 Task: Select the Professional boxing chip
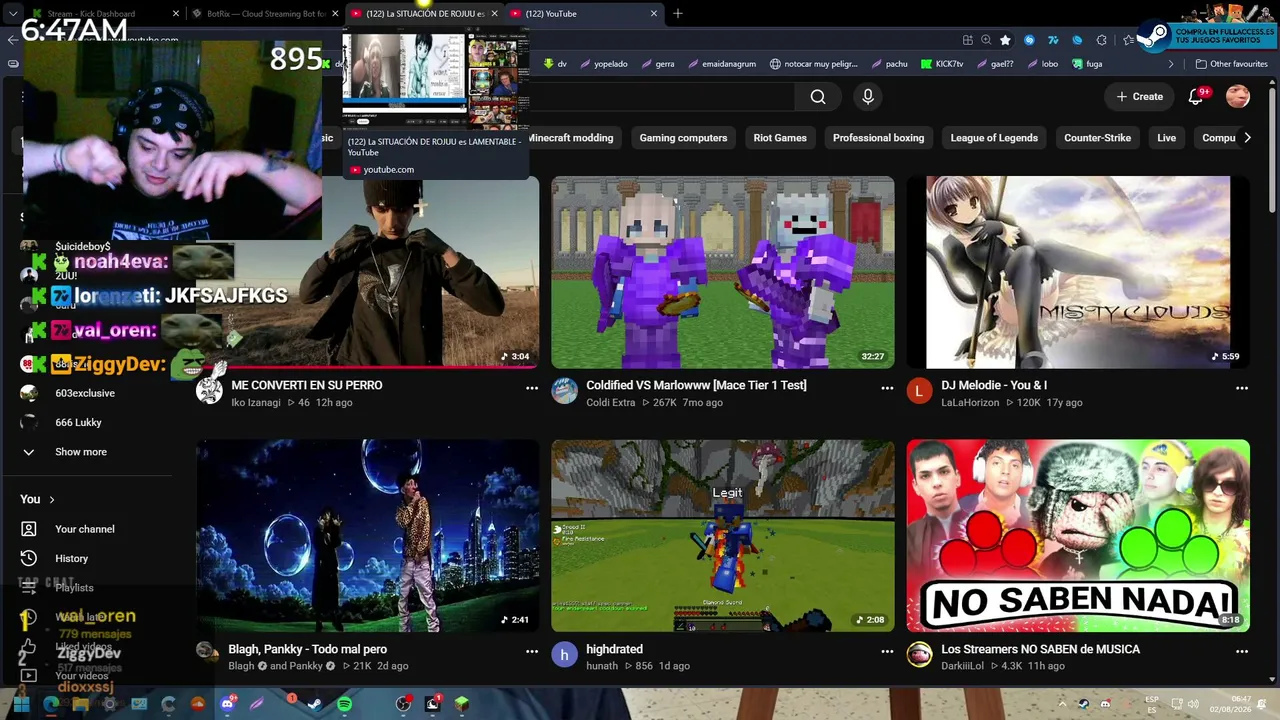[878, 138]
